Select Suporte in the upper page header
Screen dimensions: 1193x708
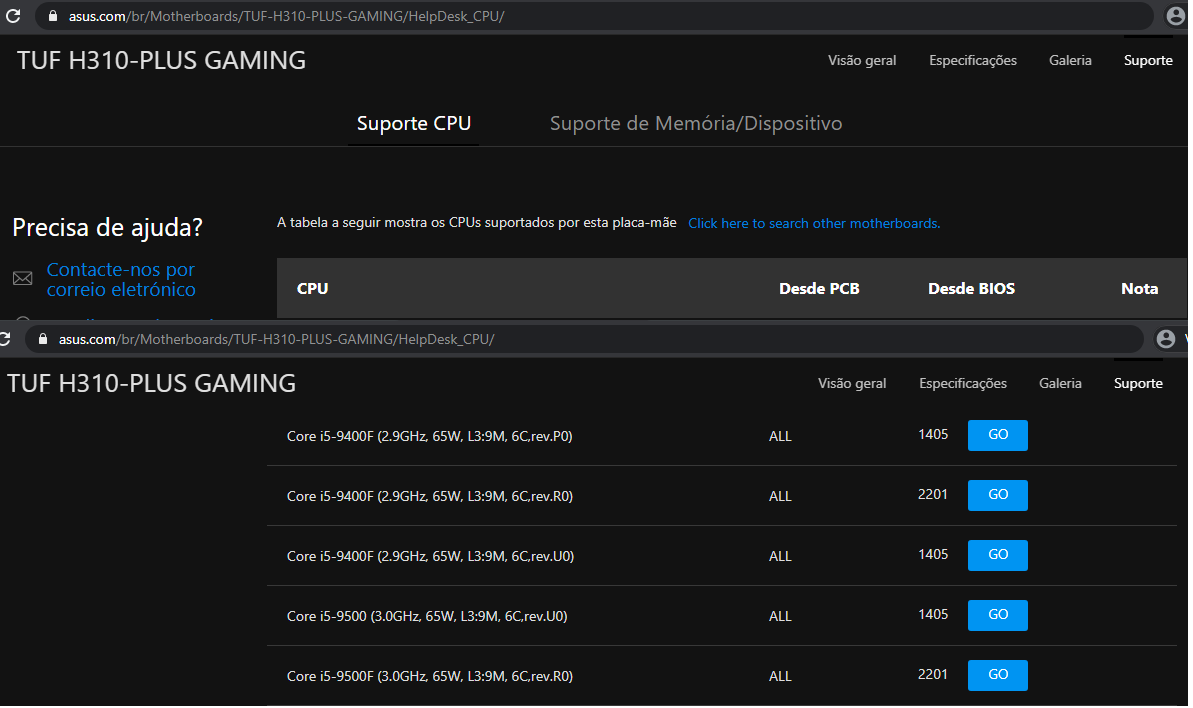click(x=1148, y=60)
